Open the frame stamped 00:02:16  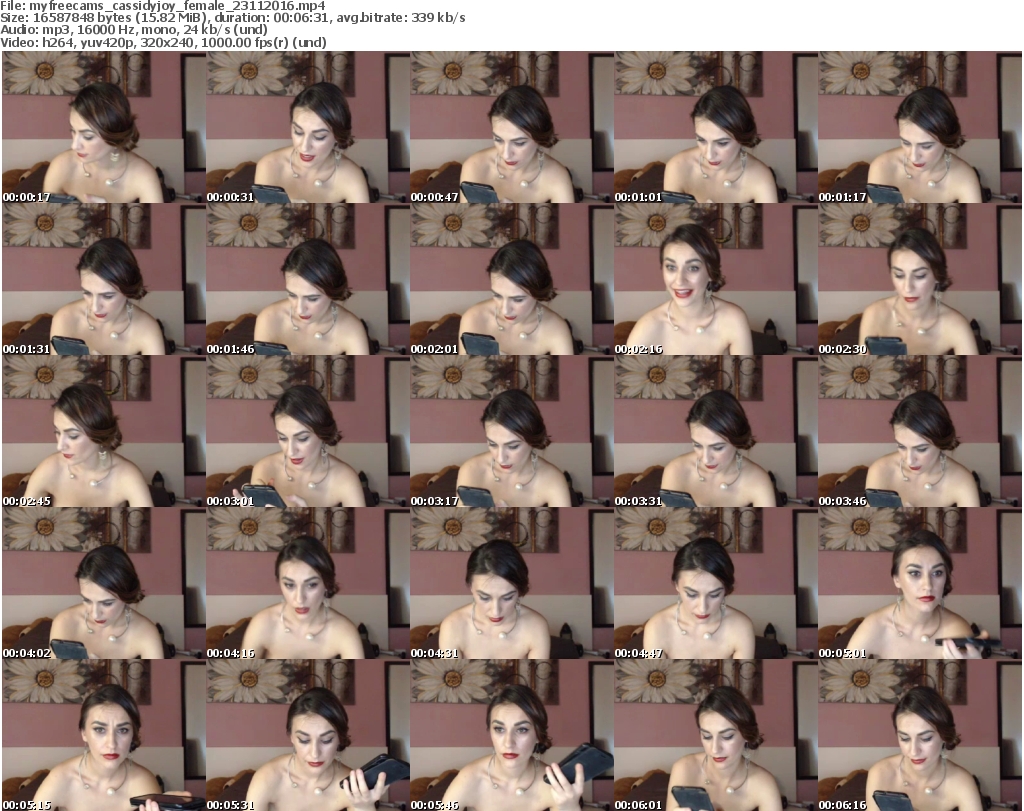716,279
